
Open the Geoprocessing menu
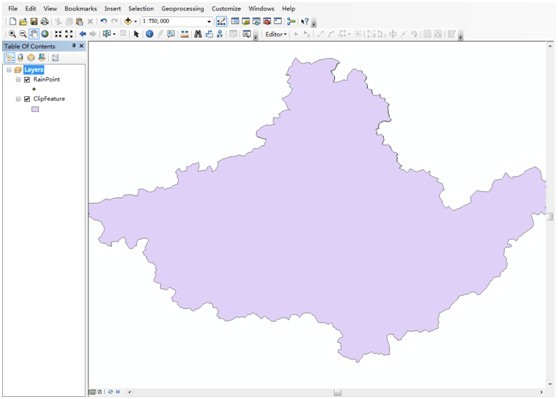[183, 9]
